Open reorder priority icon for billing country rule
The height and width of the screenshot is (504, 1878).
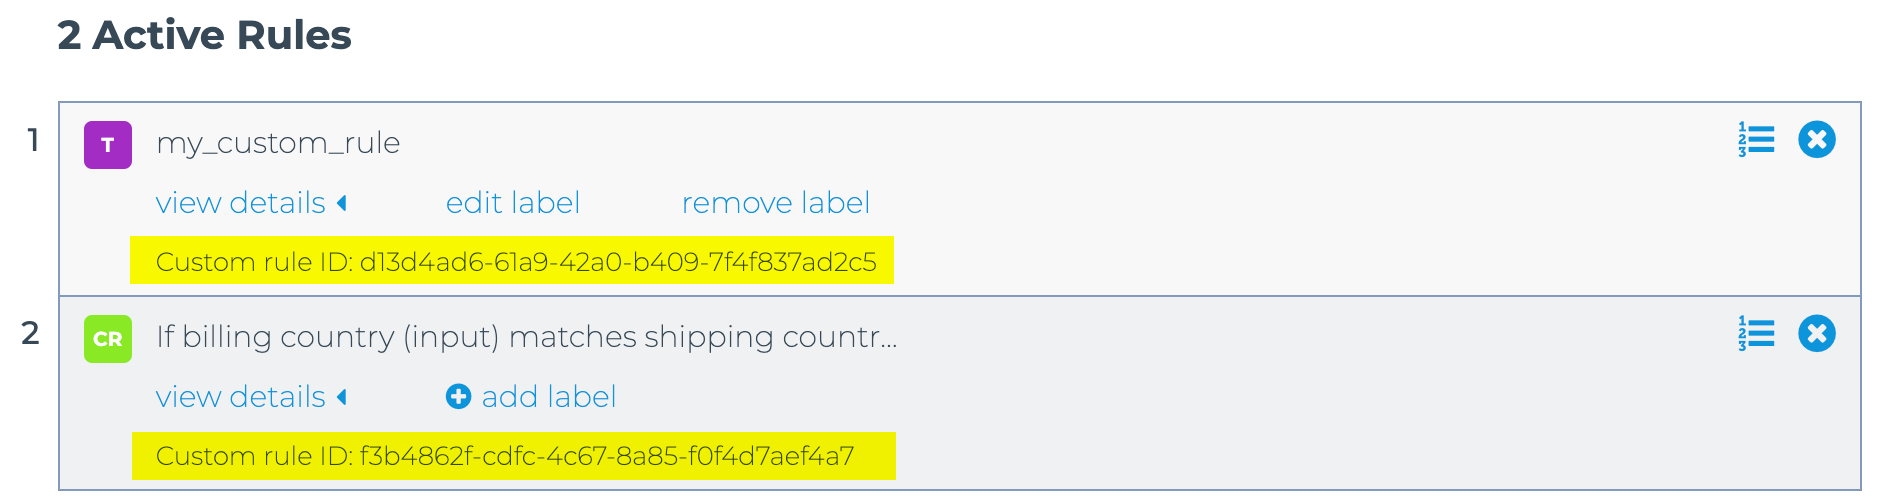pyautogui.click(x=1756, y=334)
